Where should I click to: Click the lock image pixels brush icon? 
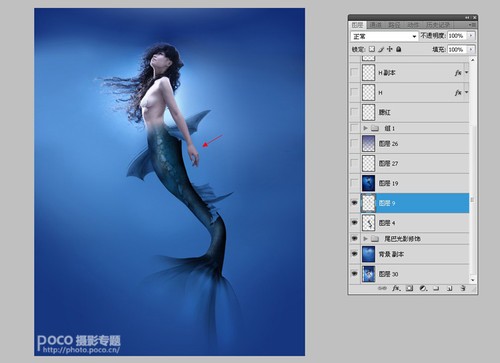pyautogui.click(x=381, y=49)
